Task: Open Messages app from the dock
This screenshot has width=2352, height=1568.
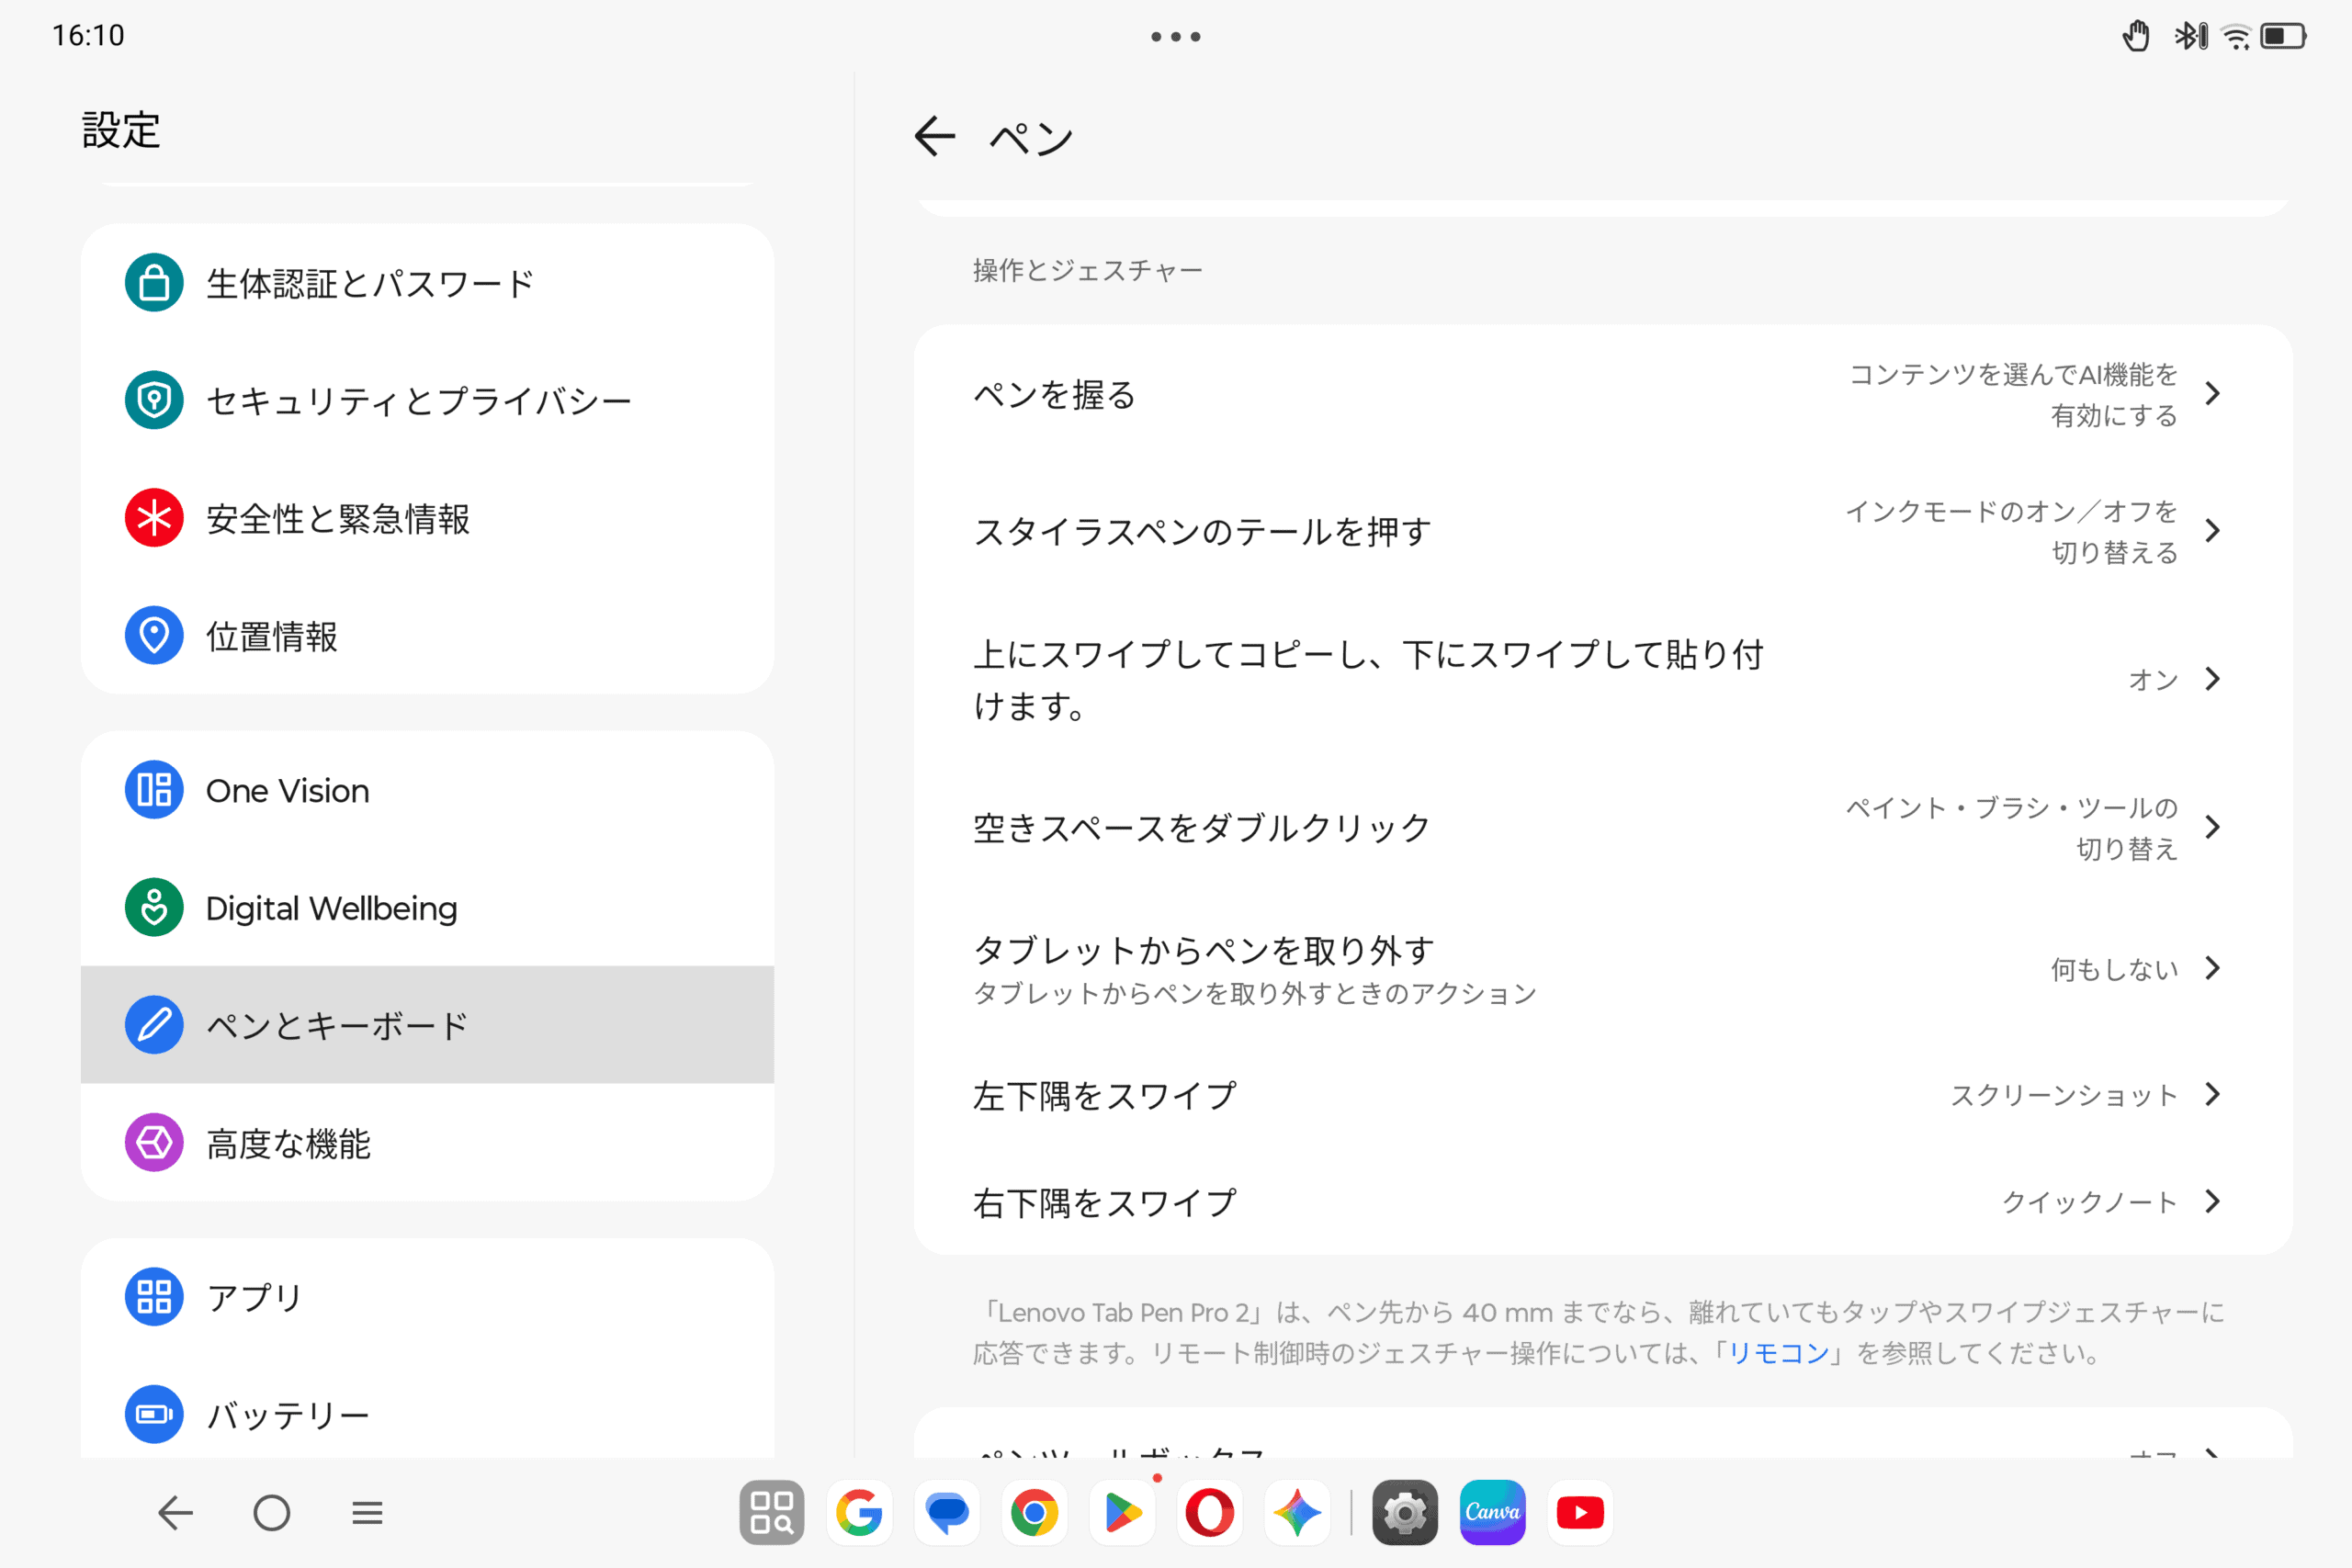Action: pyautogui.click(x=947, y=1512)
